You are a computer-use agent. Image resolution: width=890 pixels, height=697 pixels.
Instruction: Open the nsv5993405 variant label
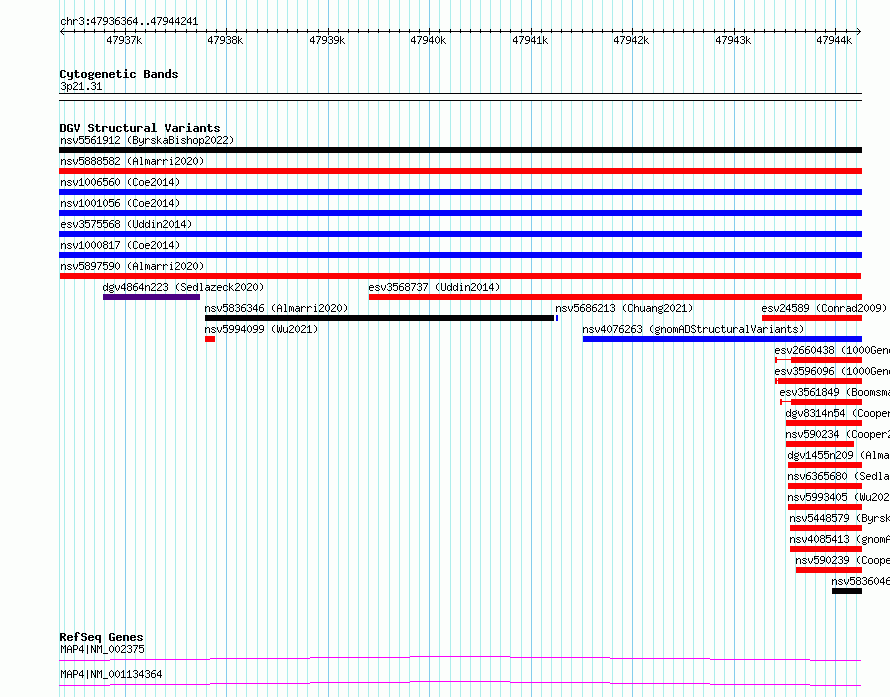click(x=838, y=497)
